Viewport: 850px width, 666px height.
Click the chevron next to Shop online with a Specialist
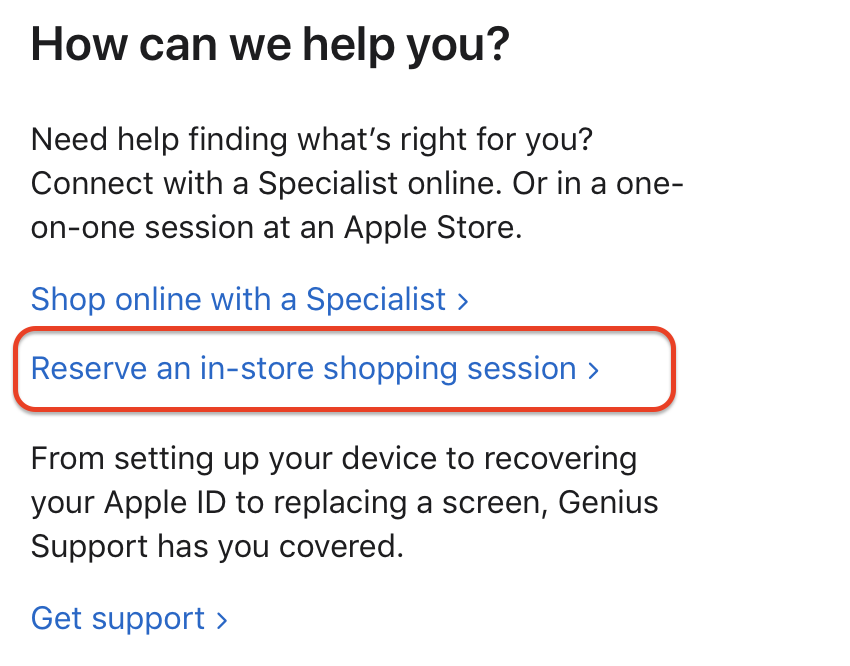click(x=462, y=299)
